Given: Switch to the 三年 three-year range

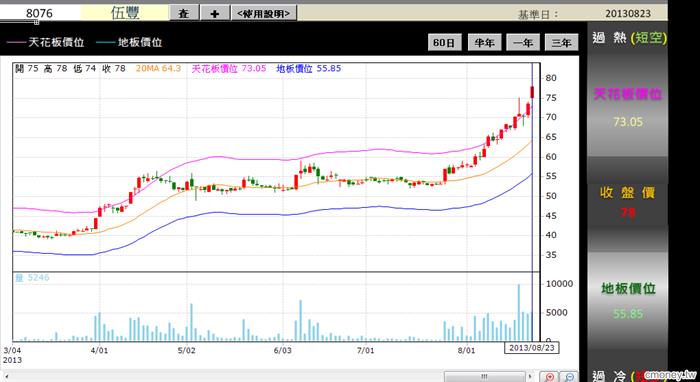Looking at the screenshot, I should tap(561, 43).
